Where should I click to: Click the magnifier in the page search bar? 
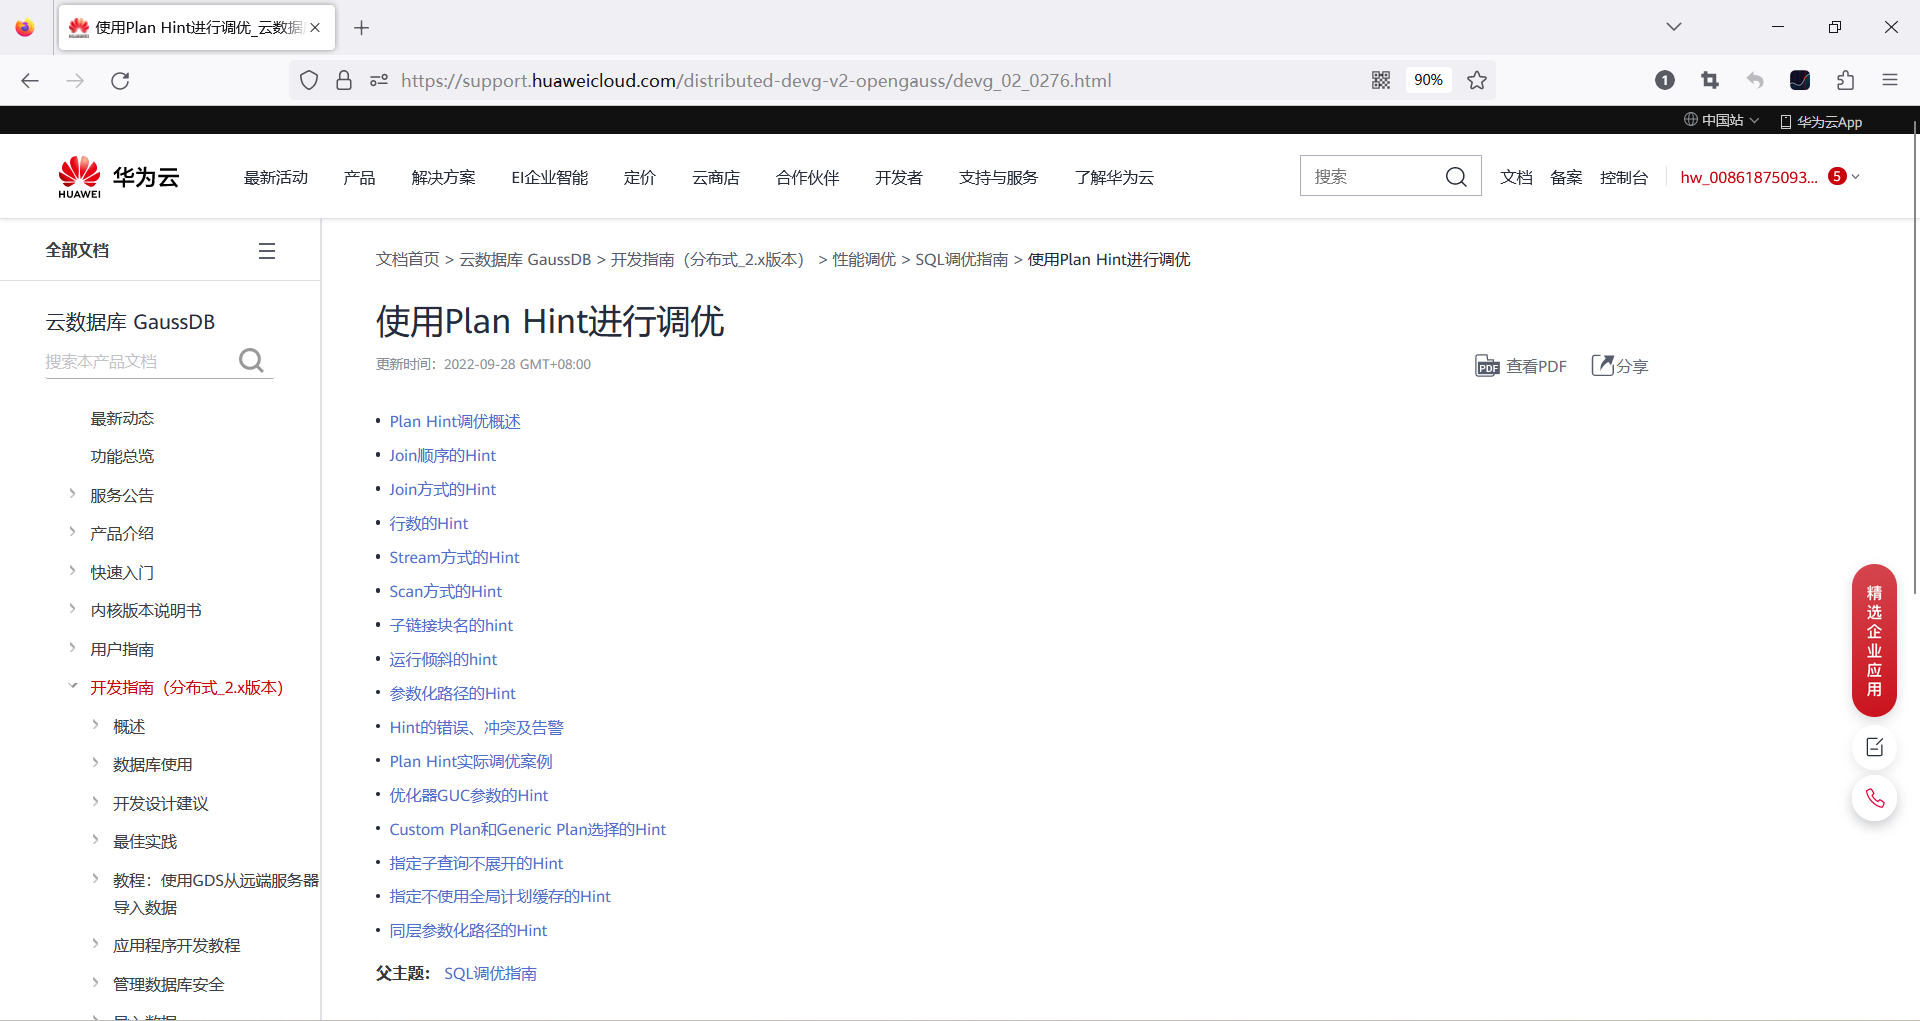click(1456, 176)
